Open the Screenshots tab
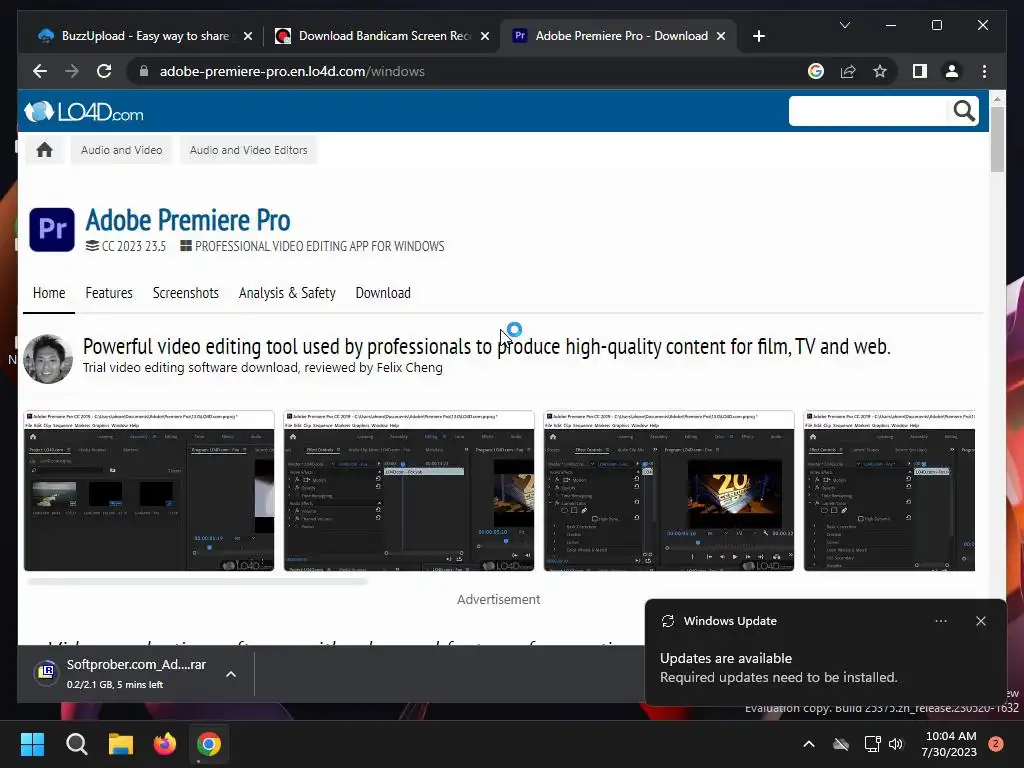Image resolution: width=1024 pixels, height=768 pixels. pos(185,293)
